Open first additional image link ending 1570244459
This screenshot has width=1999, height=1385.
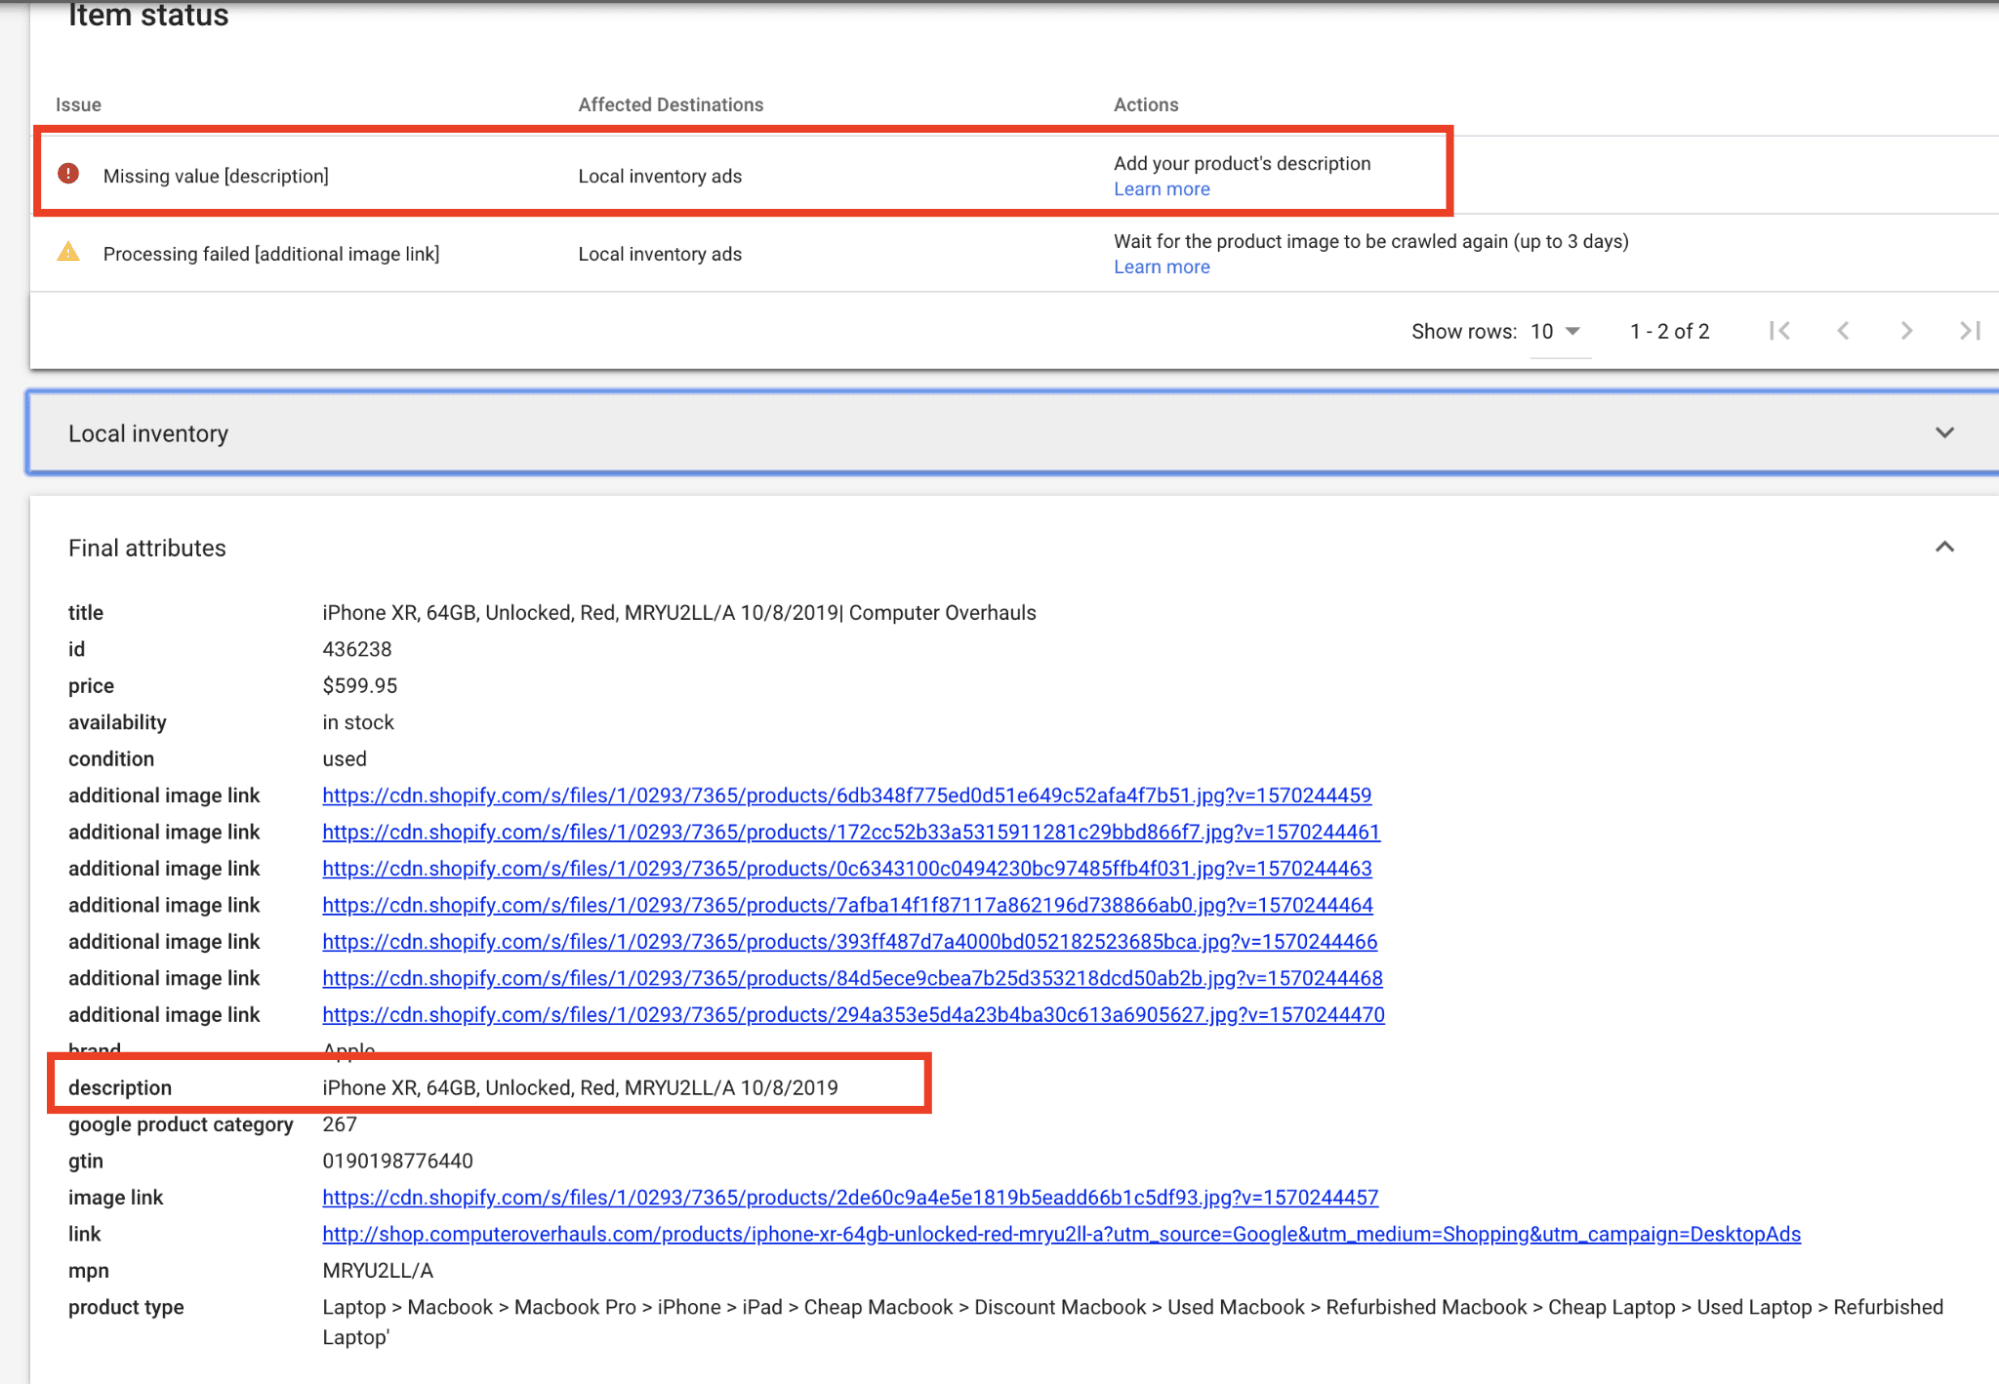click(x=846, y=795)
